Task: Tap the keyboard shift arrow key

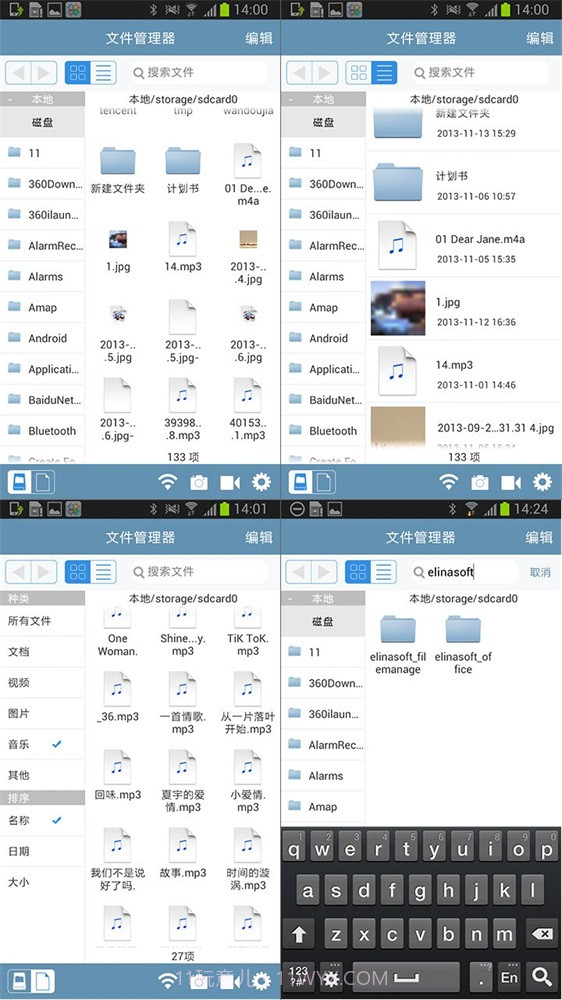Action: [299, 934]
